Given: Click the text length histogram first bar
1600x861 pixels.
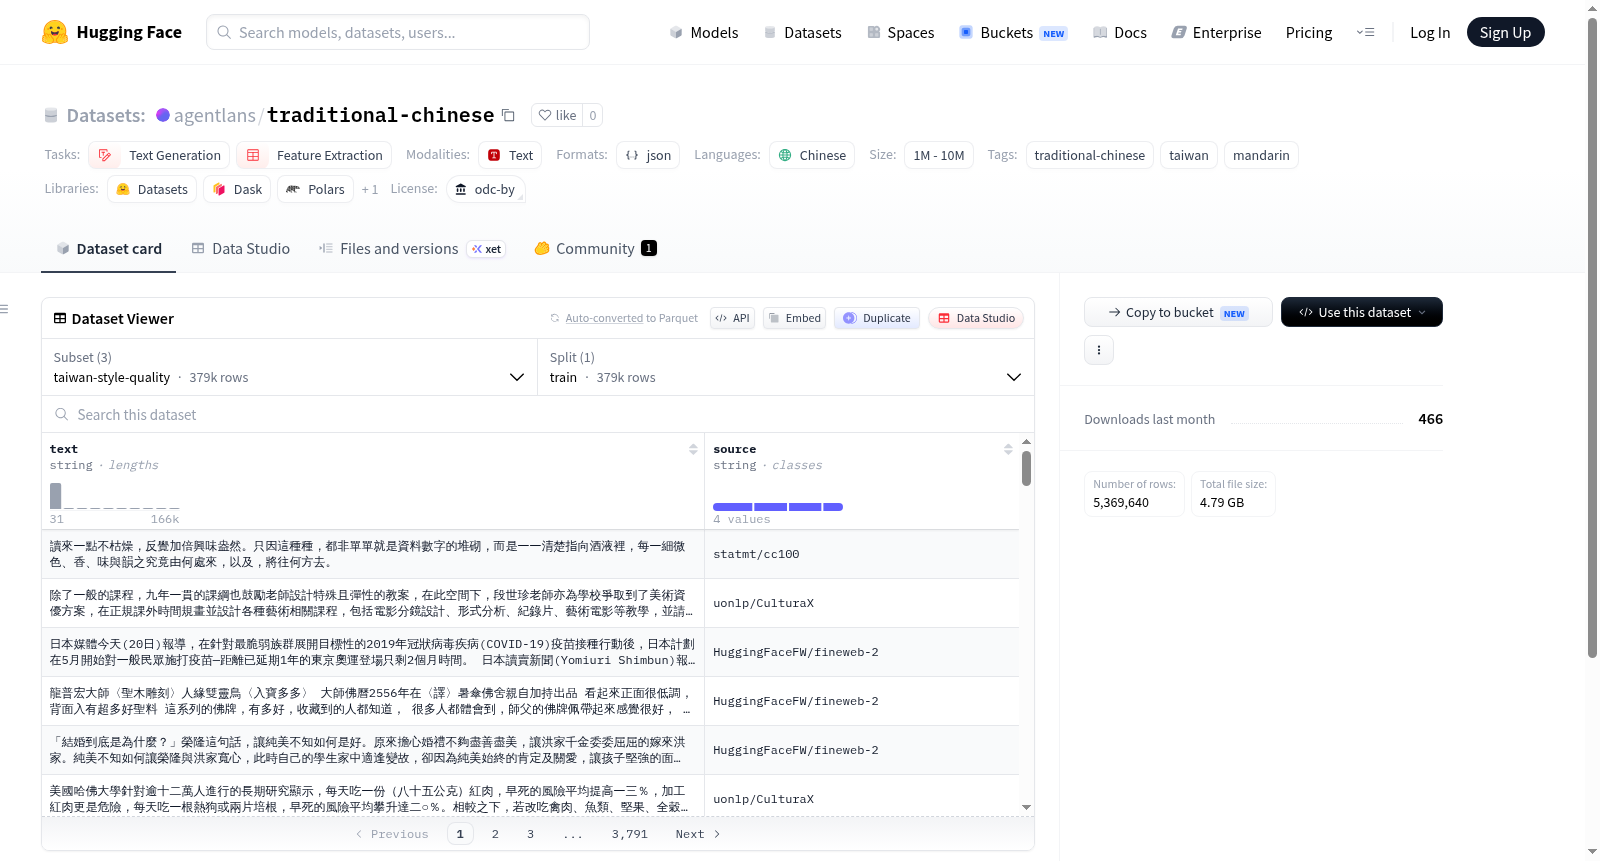Looking at the screenshot, I should click(56, 495).
